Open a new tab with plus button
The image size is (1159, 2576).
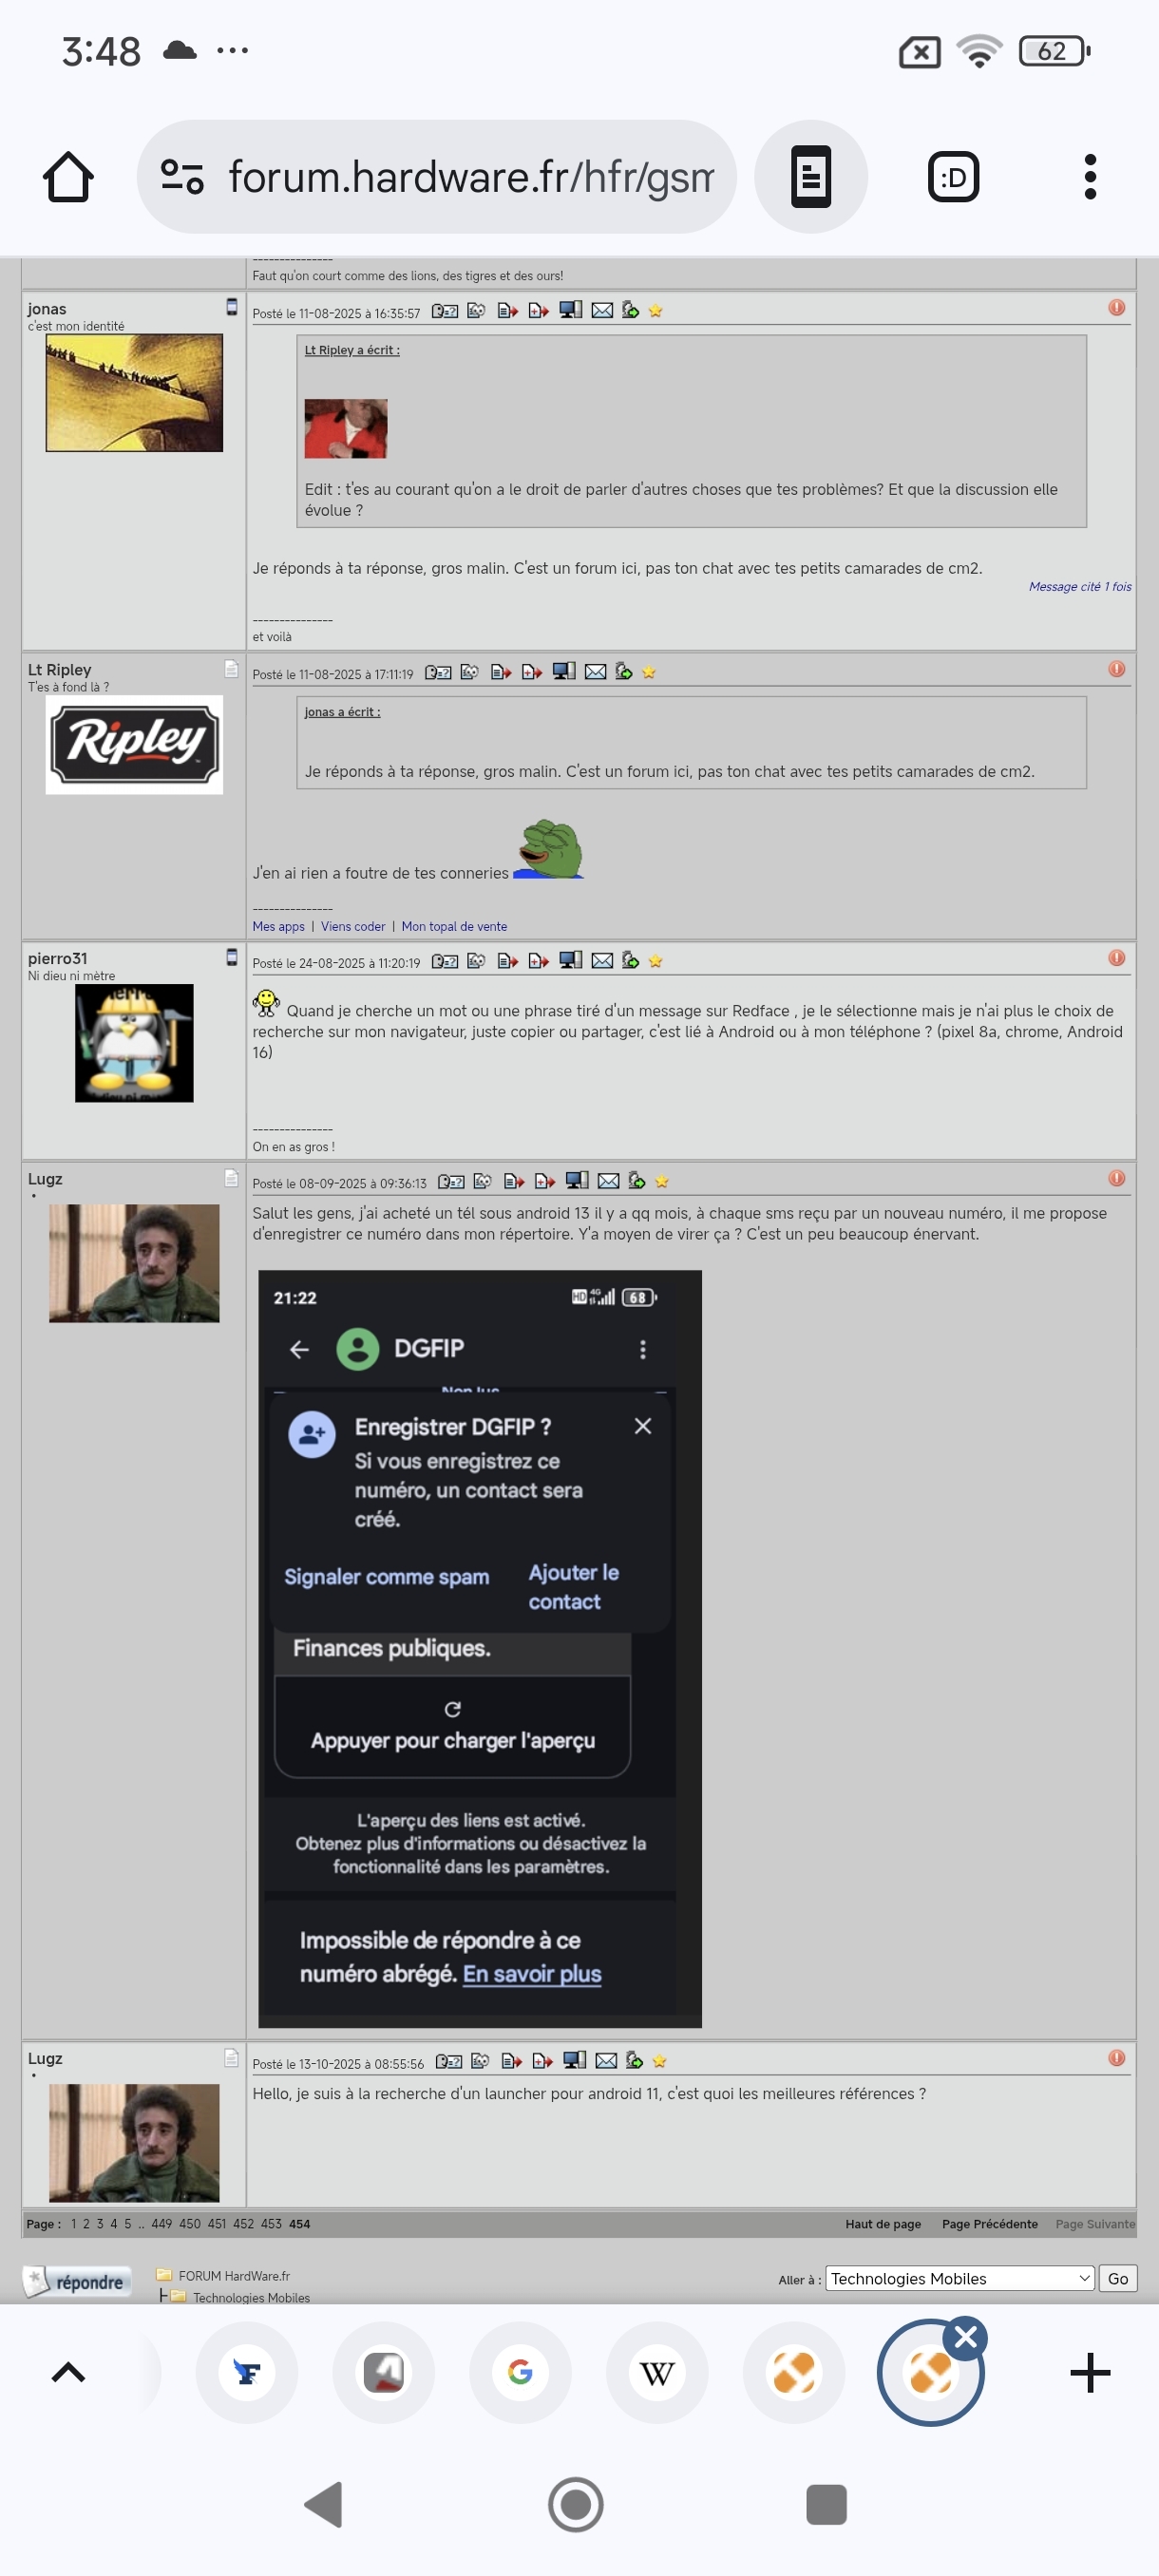point(1090,2372)
